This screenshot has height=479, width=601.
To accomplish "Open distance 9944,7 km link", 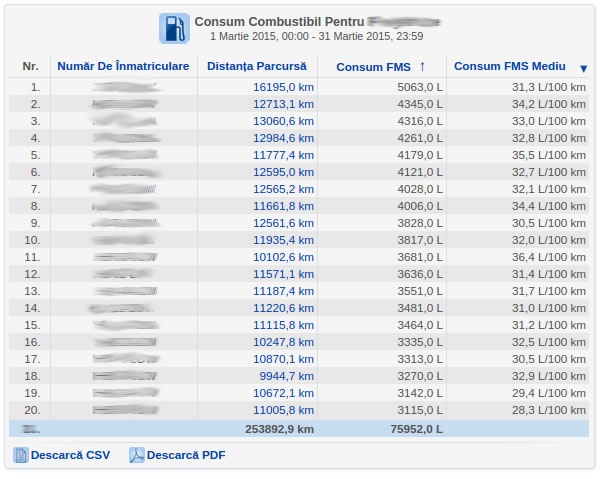I will (x=286, y=376).
